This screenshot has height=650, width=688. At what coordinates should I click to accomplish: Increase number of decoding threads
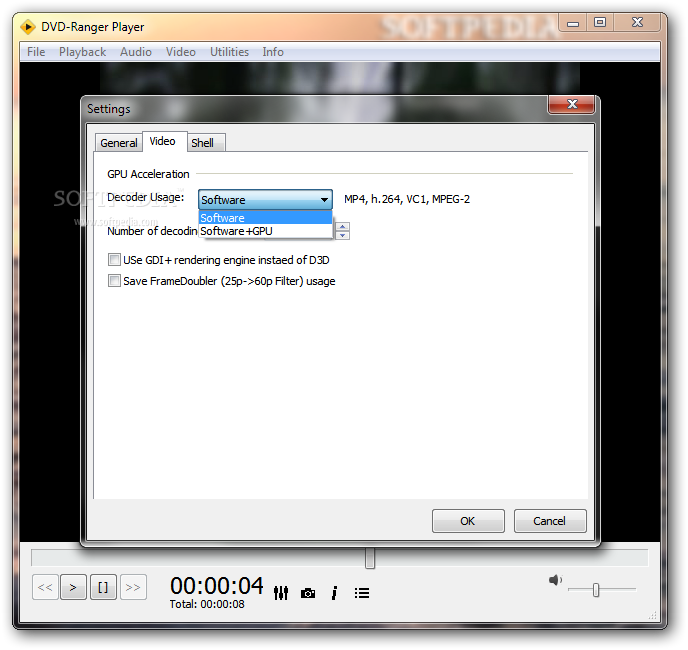point(342,226)
